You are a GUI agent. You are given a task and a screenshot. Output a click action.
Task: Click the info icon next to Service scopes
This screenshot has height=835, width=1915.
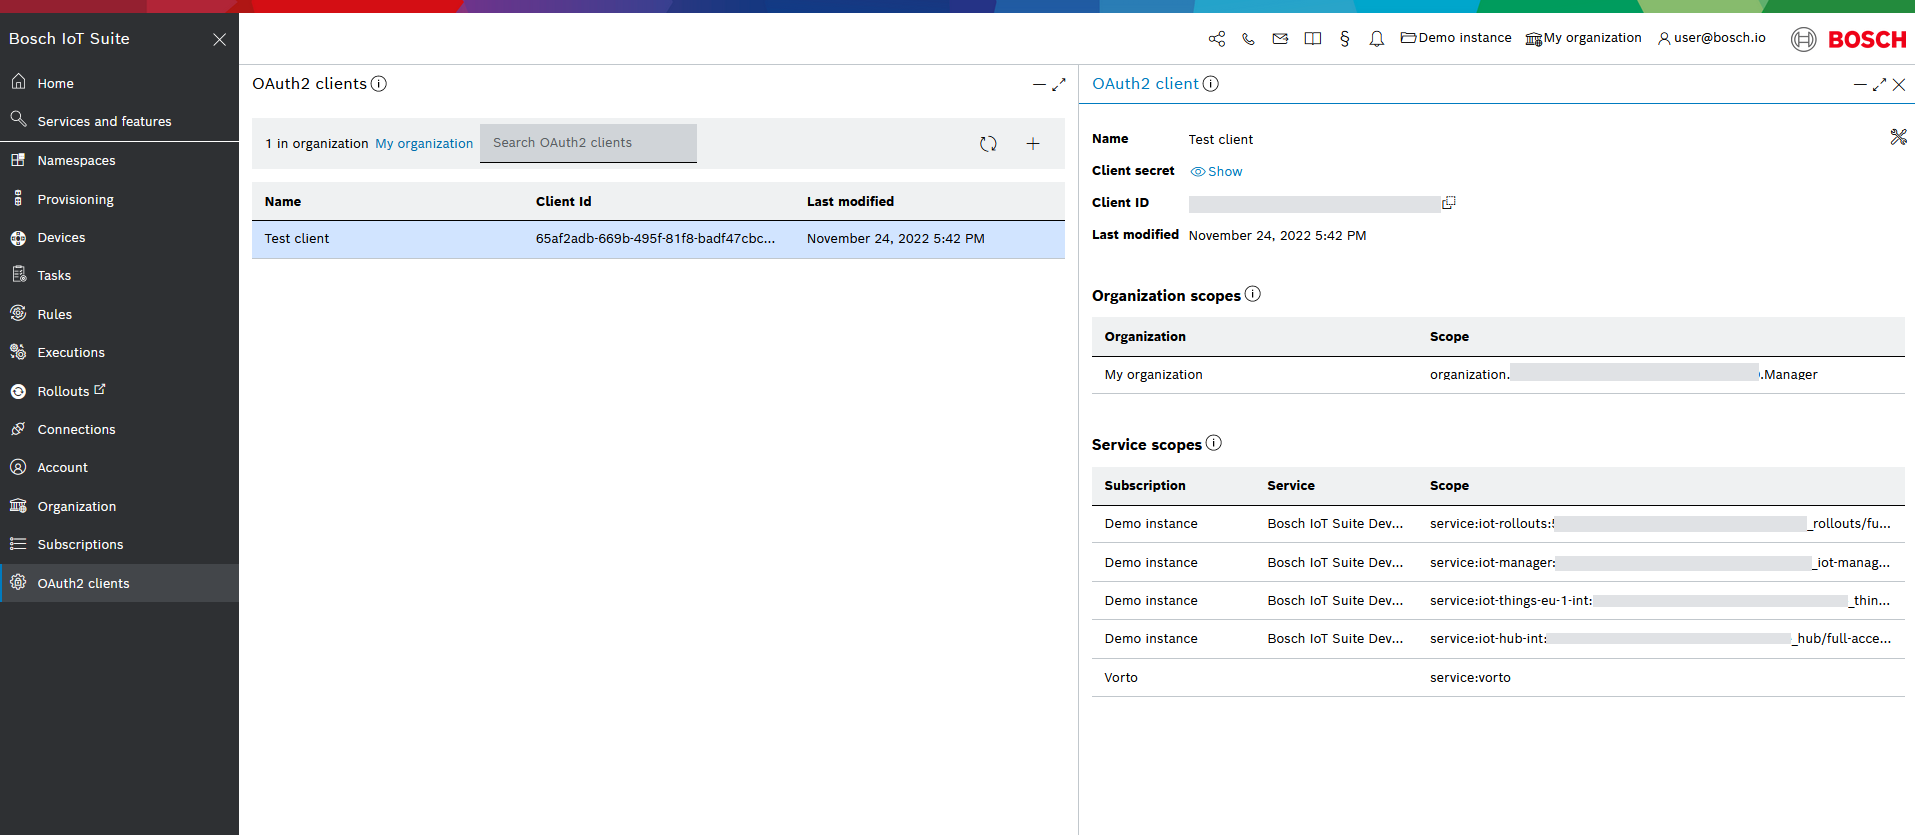pos(1213,443)
